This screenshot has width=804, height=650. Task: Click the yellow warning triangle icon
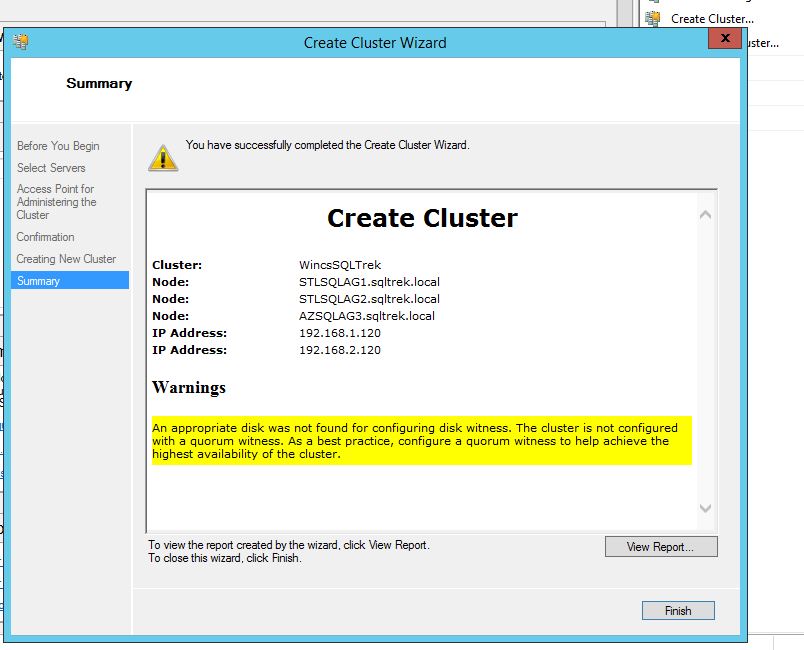point(163,157)
